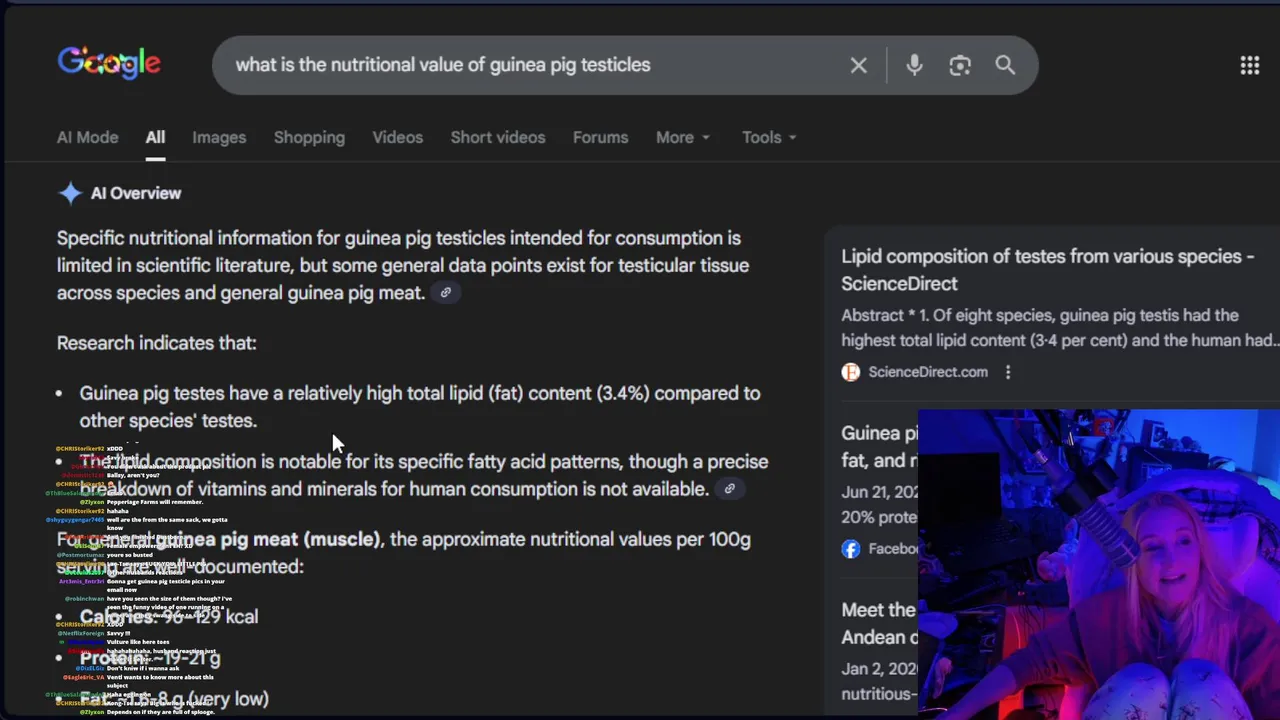Click the AI Overview sparkle icon
This screenshot has height=720, width=1280.
[x=70, y=194]
